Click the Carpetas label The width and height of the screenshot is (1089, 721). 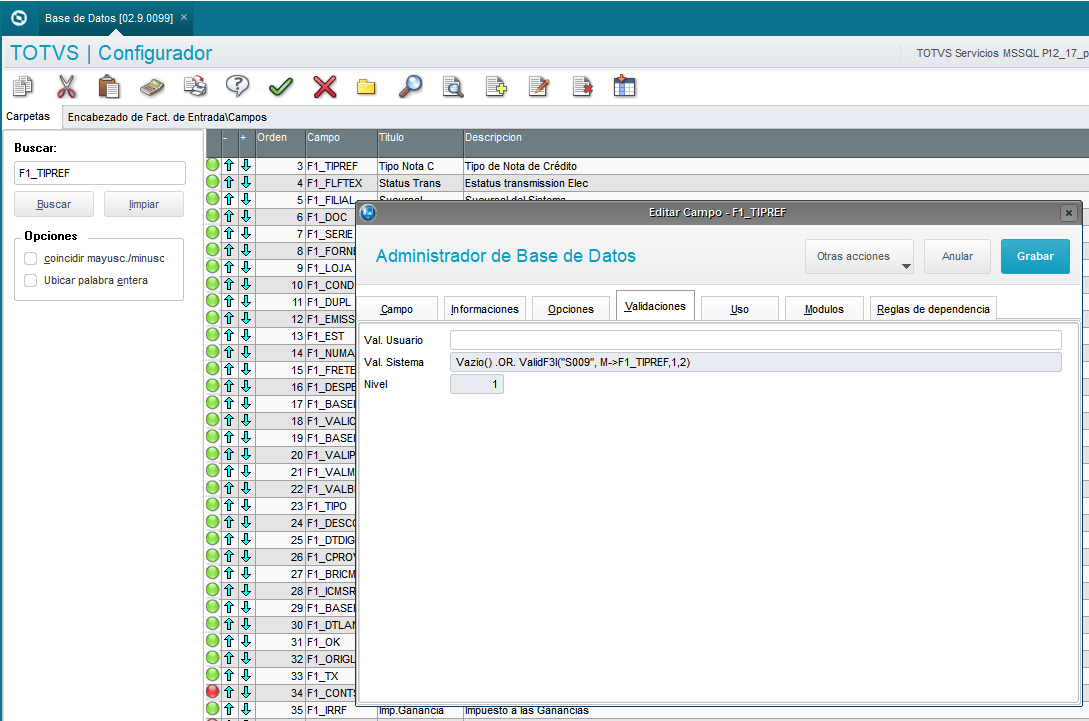pyautogui.click(x=28, y=116)
